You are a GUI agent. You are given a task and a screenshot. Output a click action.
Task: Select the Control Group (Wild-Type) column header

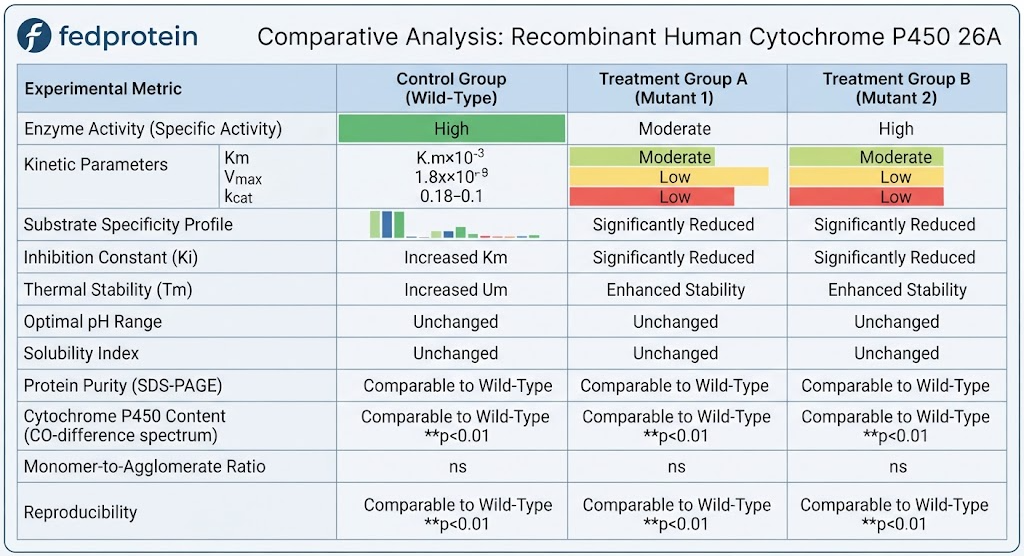coord(451,88)
